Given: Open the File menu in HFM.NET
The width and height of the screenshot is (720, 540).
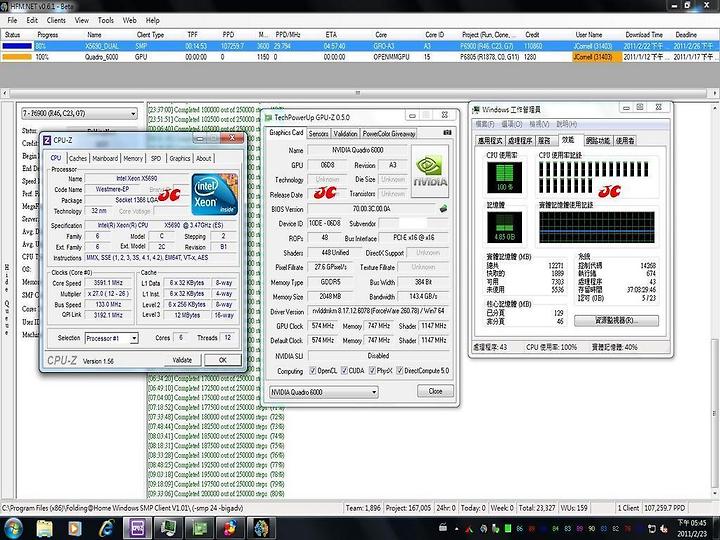Looking at the screenshot, I should [12, 20].
